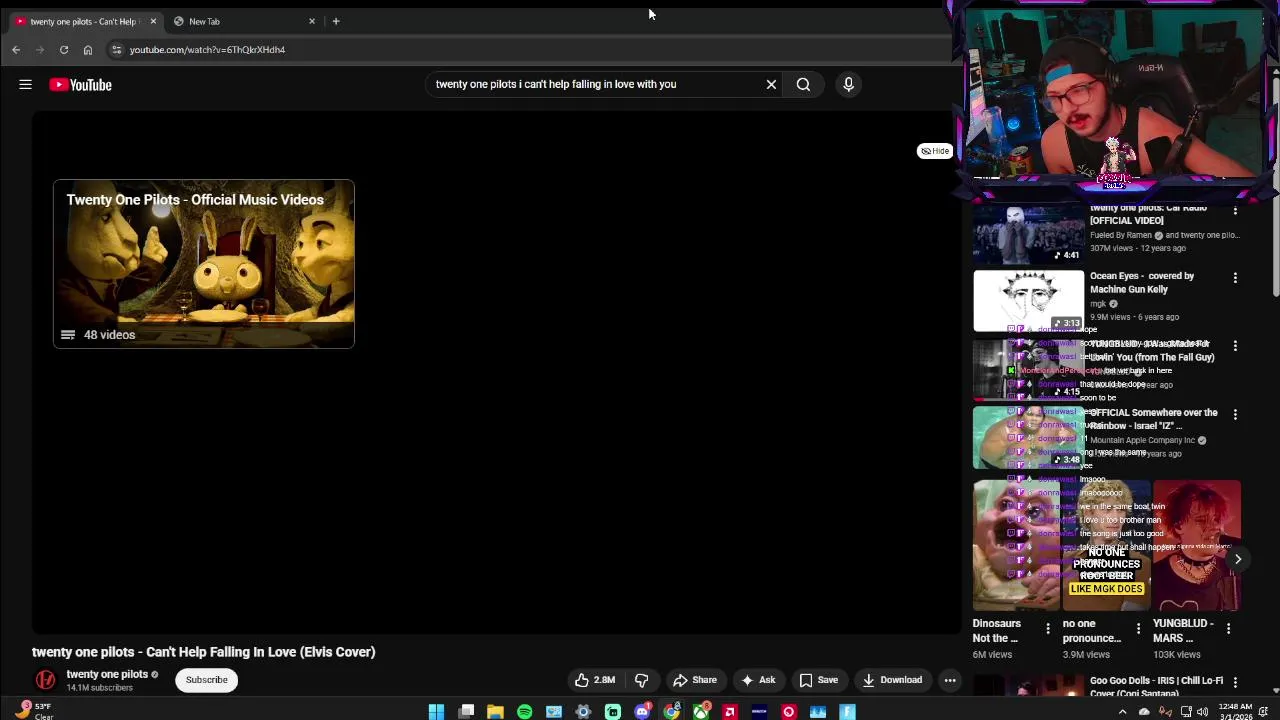Close the twenty one pilots tab

click(153, 21)
